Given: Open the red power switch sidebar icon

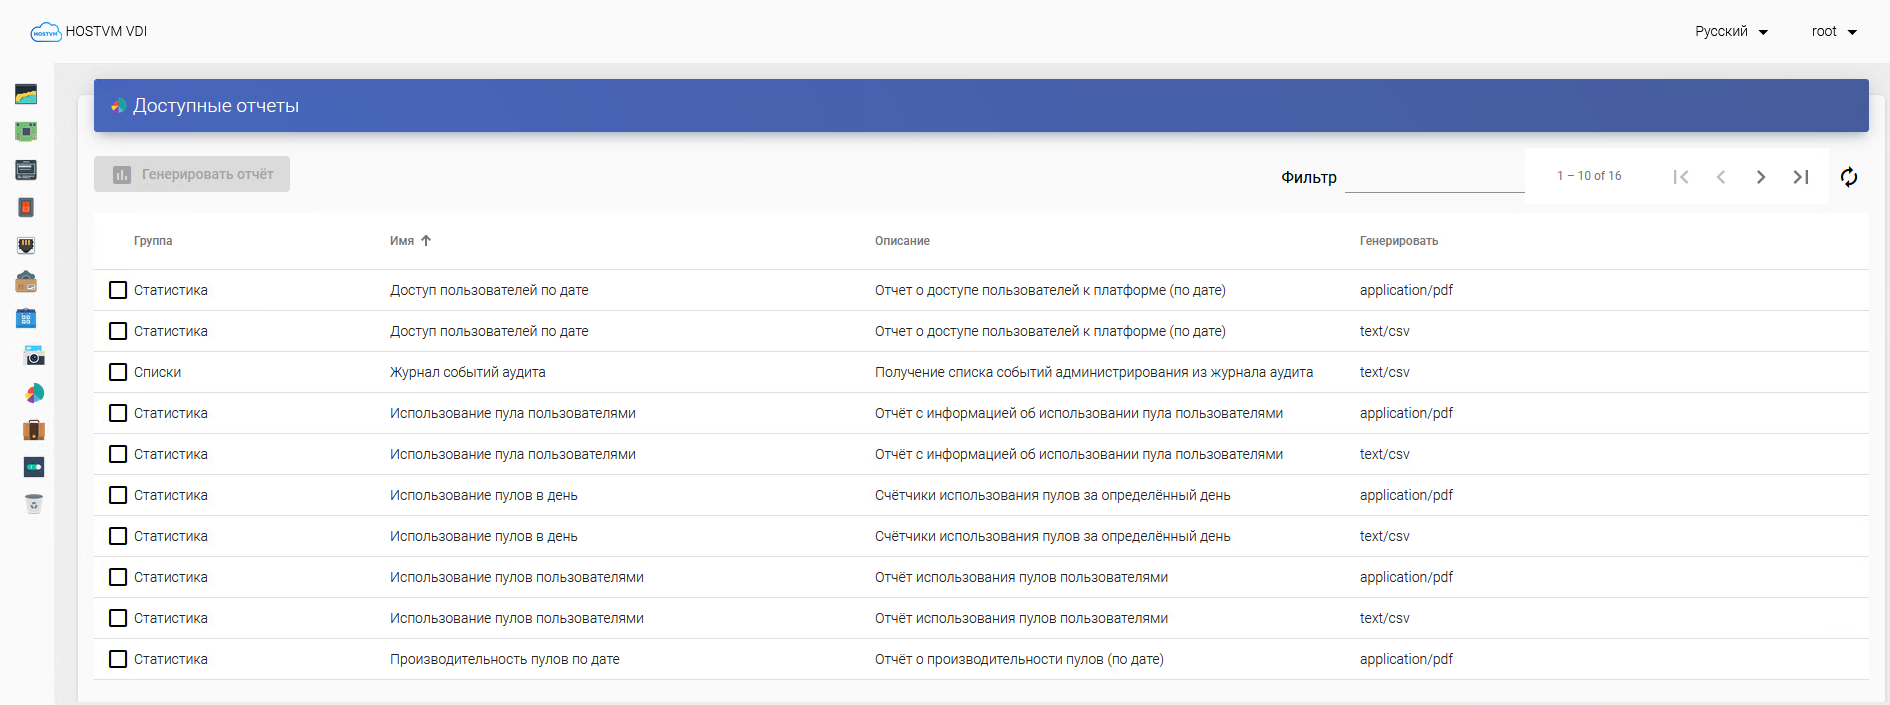Looking at the screenshot, I should click(26, 207).
